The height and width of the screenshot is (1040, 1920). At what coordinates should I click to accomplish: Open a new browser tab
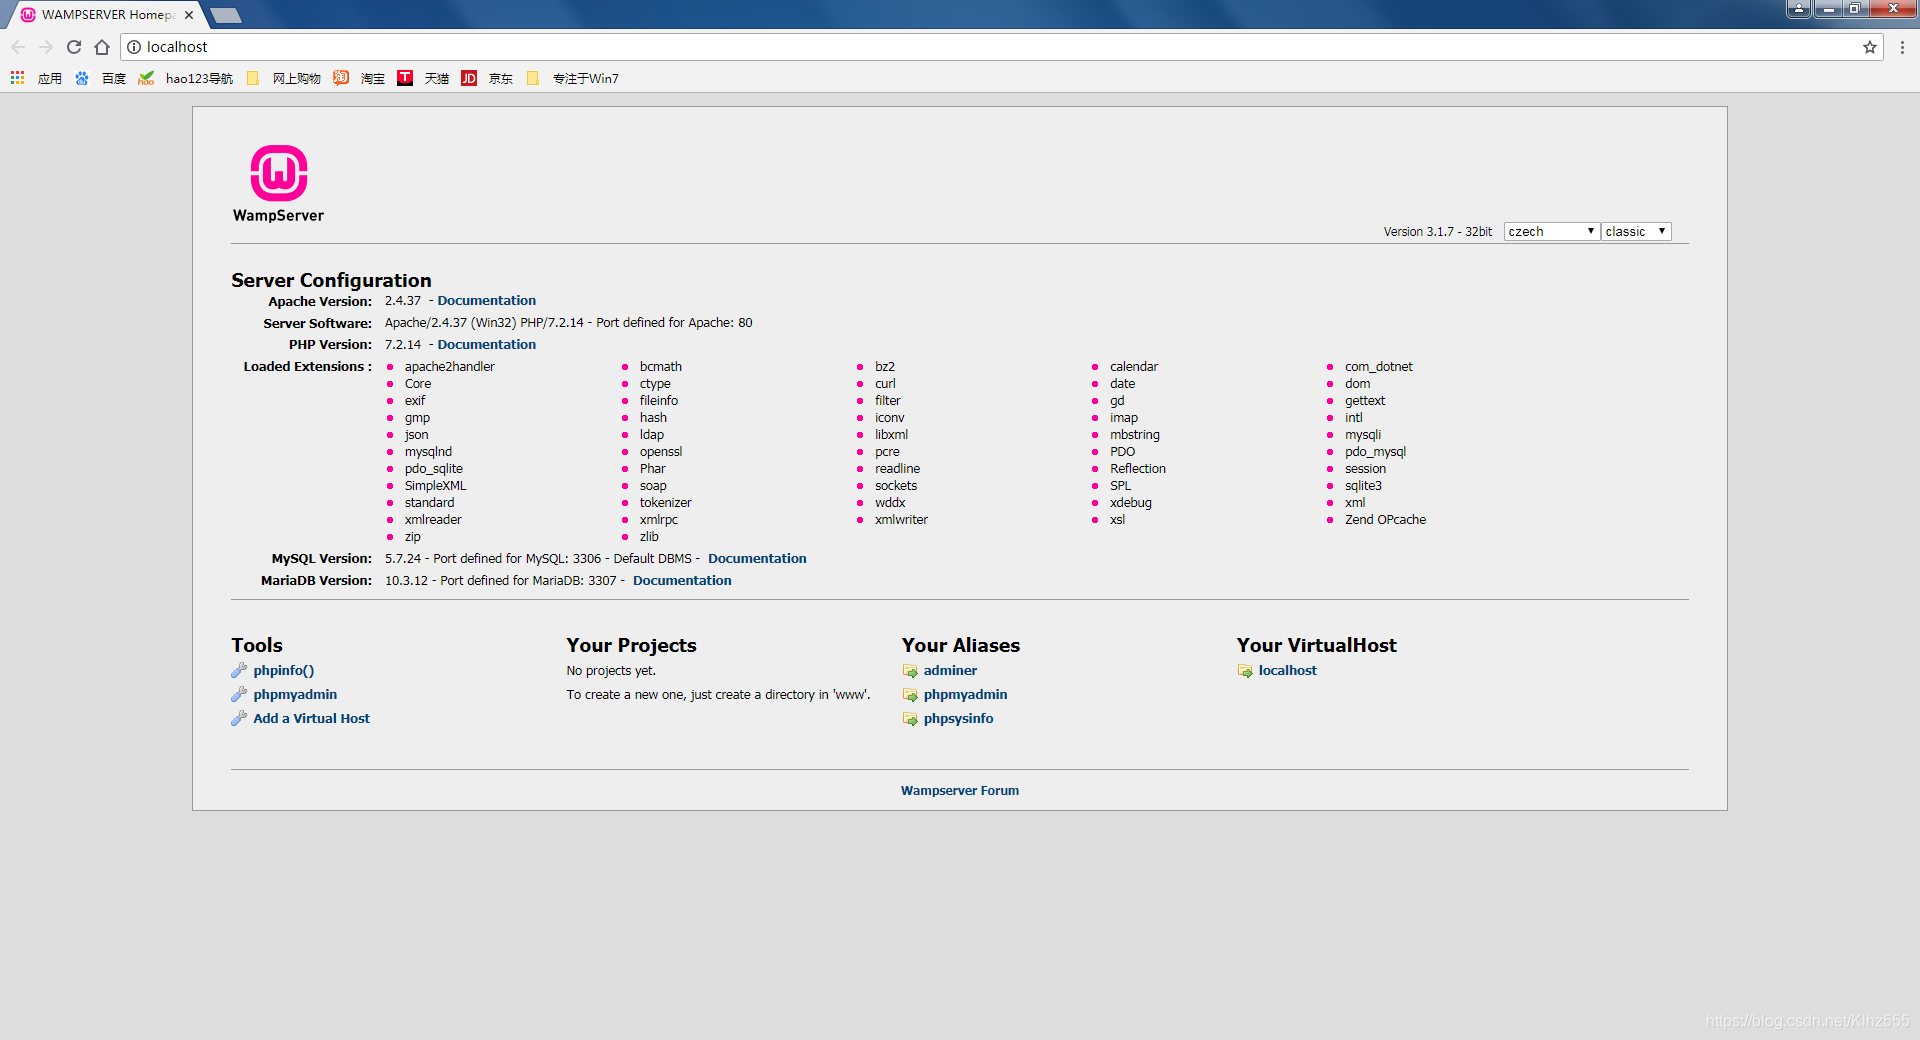tap(227, 15)
